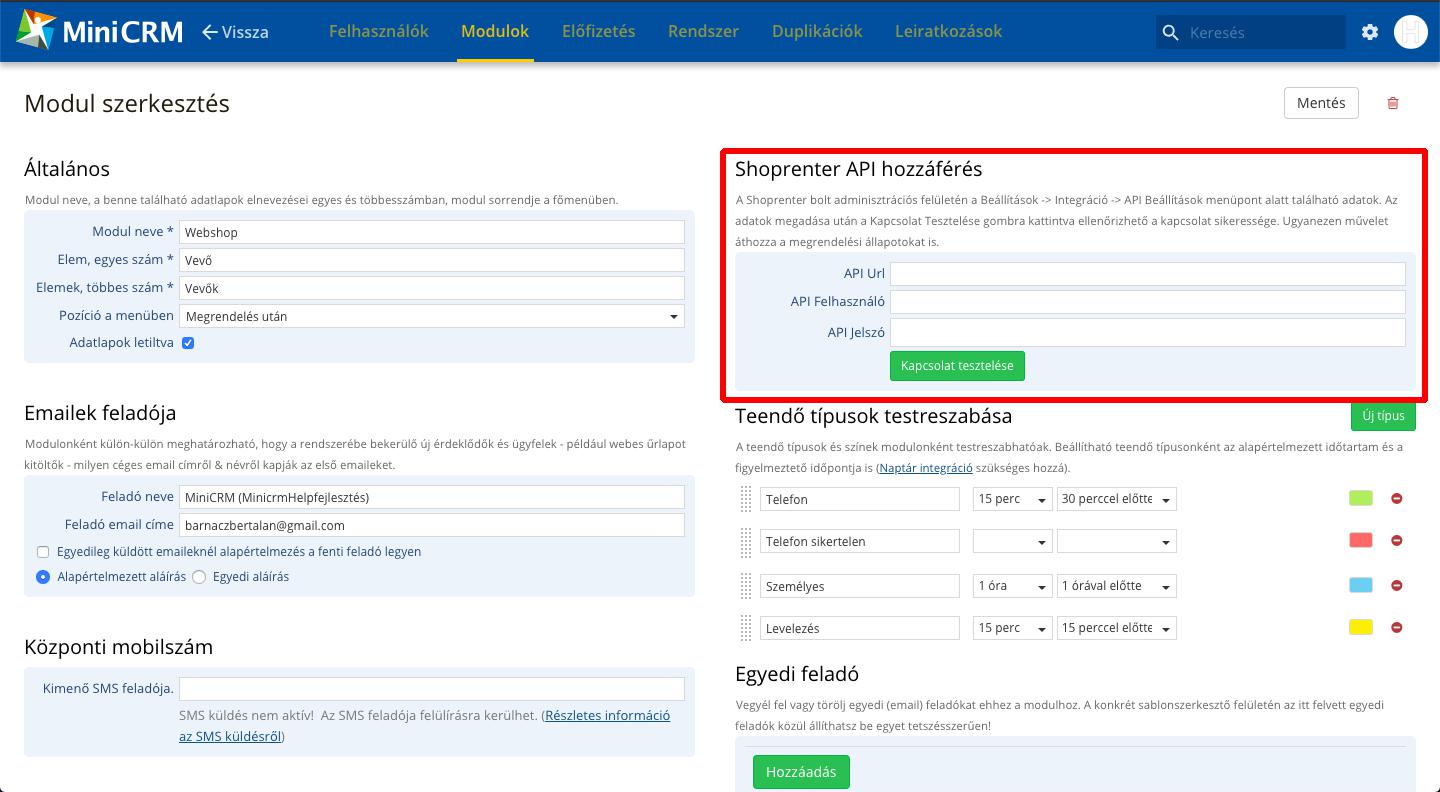Screen dimensions: 1440x792
Task: Open Telefon sikertelen duration dropdown
Action: 1013,541
